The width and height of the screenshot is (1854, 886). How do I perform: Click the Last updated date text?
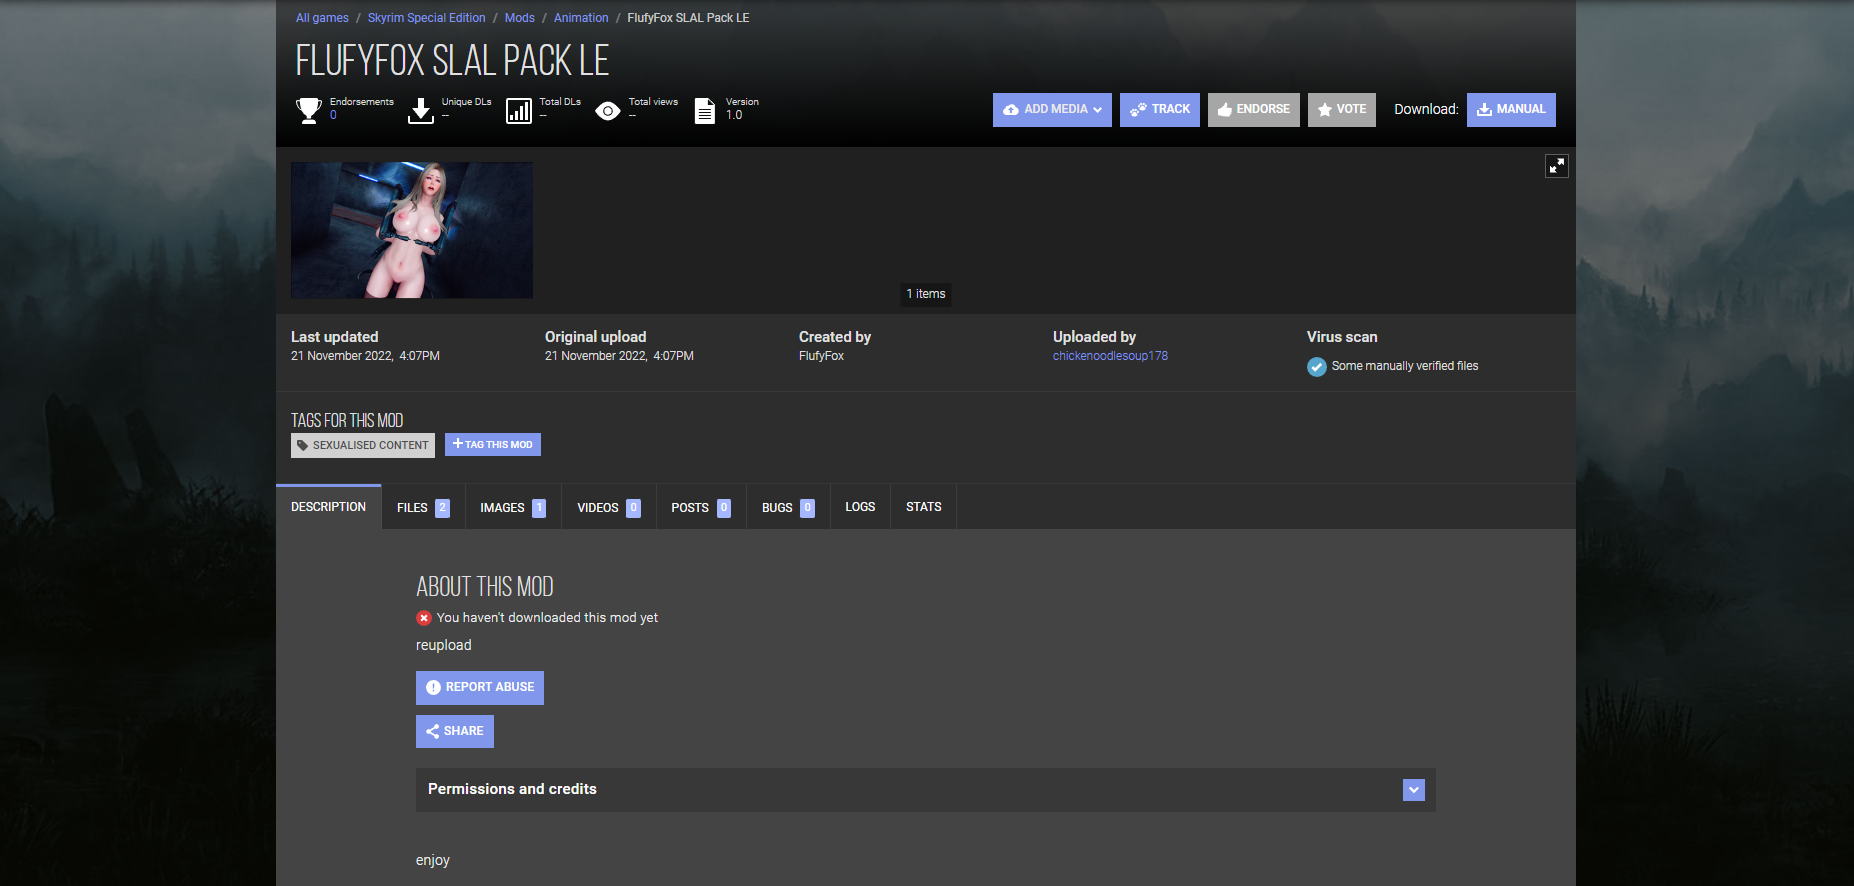[365, 356]
